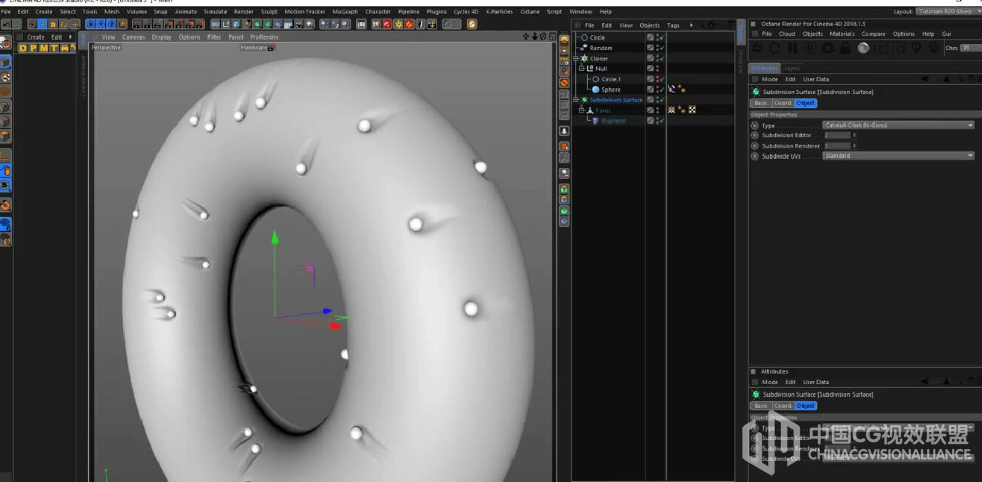
Task: Click the D letter icon in left palette
Action: (23, 48)
